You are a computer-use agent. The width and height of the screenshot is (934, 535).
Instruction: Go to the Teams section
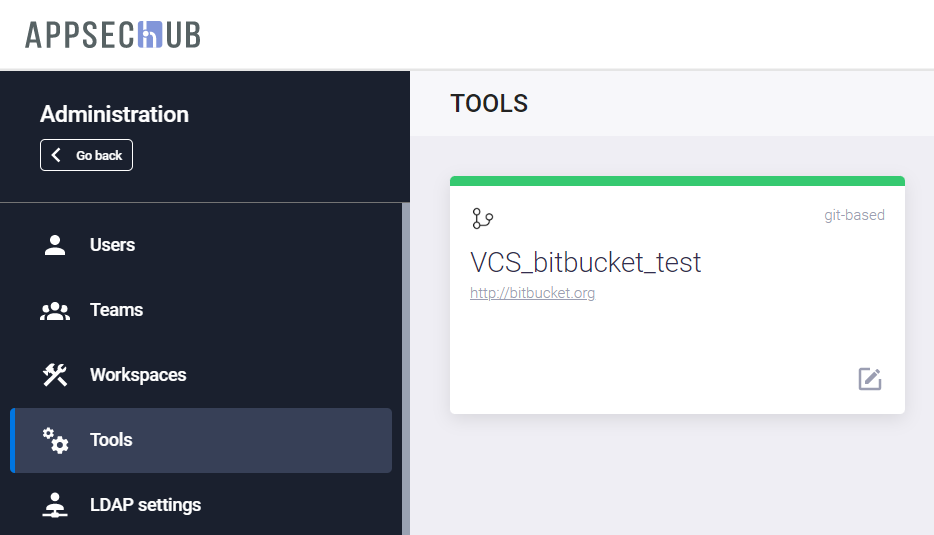[x=116, y=310]
